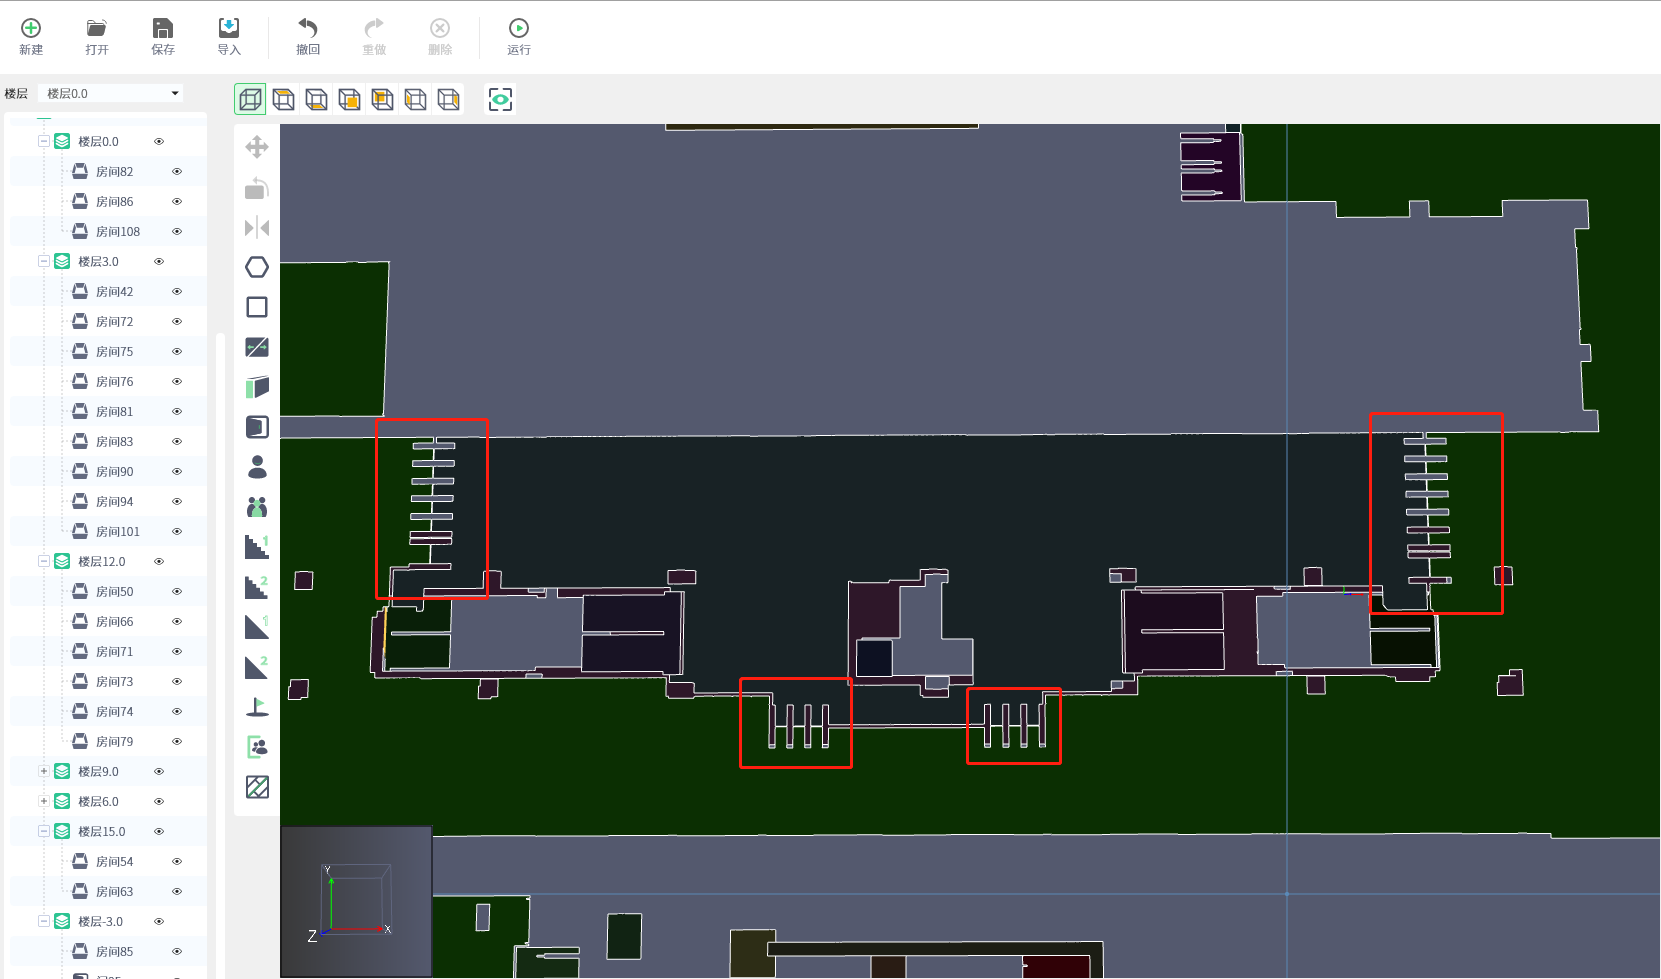
Task: Toggle visibility of 房间101
Action: tap(177, 532)
